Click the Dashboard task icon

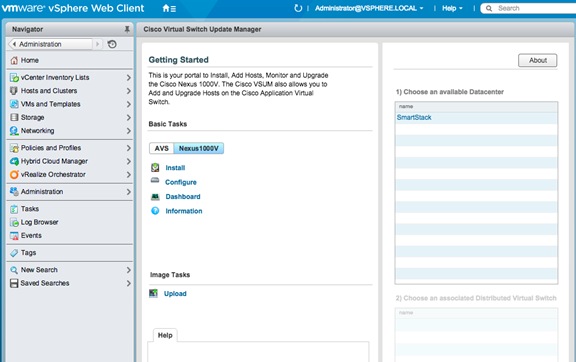click(155, 197)
